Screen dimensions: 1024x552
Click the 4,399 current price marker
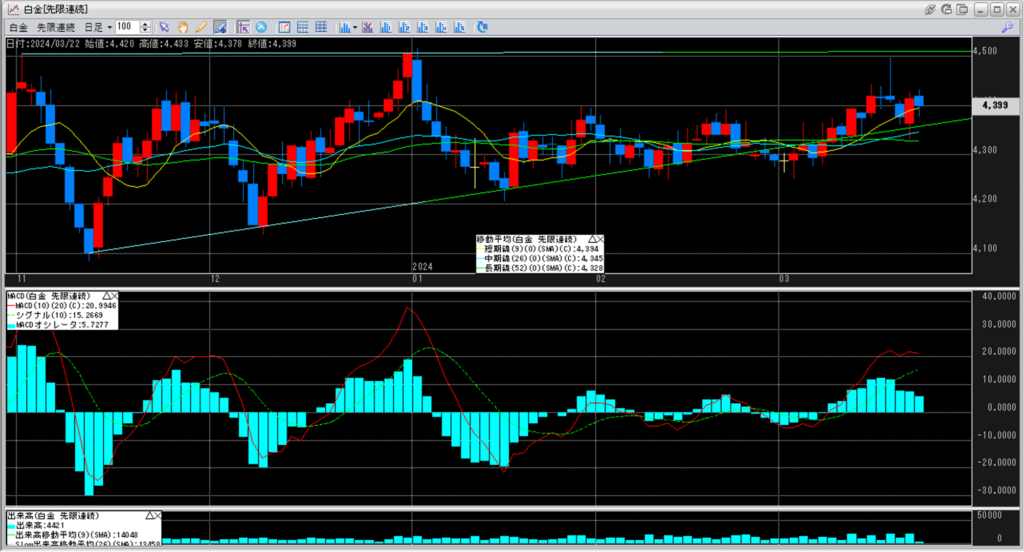tap(994, 104)
